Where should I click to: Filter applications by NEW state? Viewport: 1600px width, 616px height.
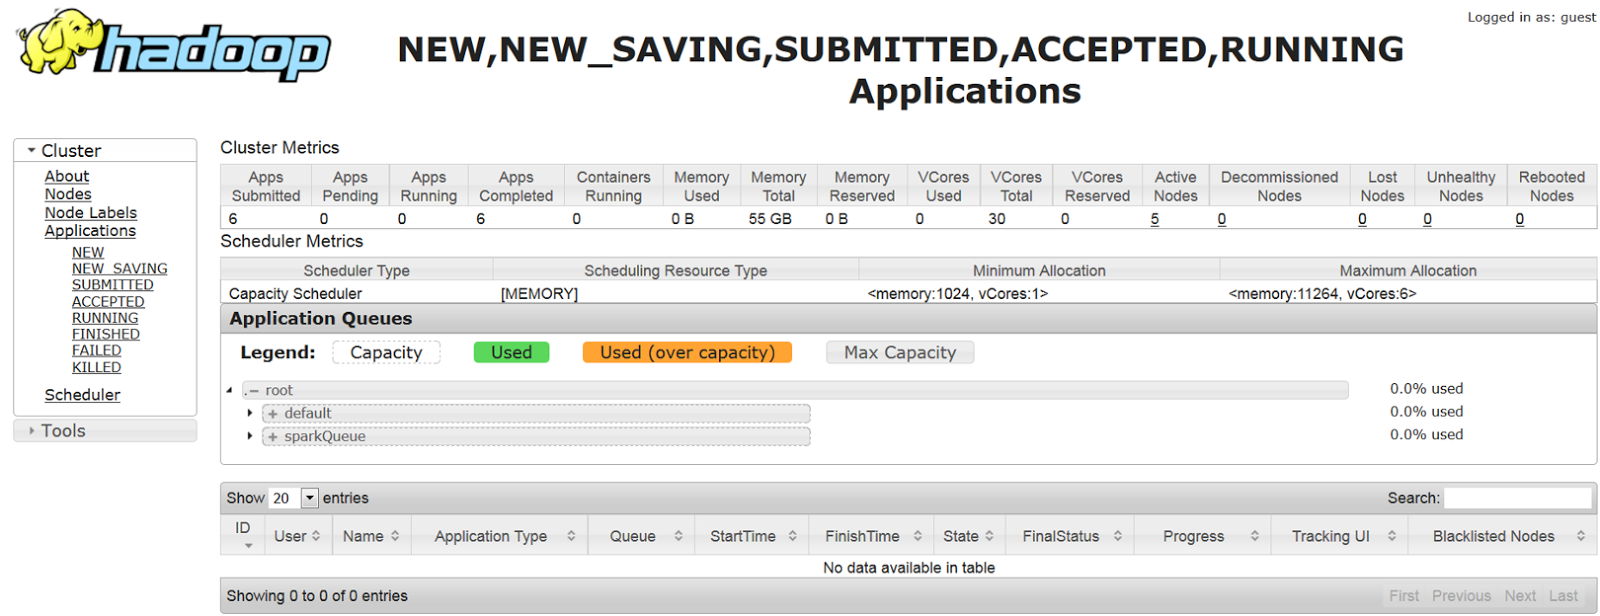point(88,253)
